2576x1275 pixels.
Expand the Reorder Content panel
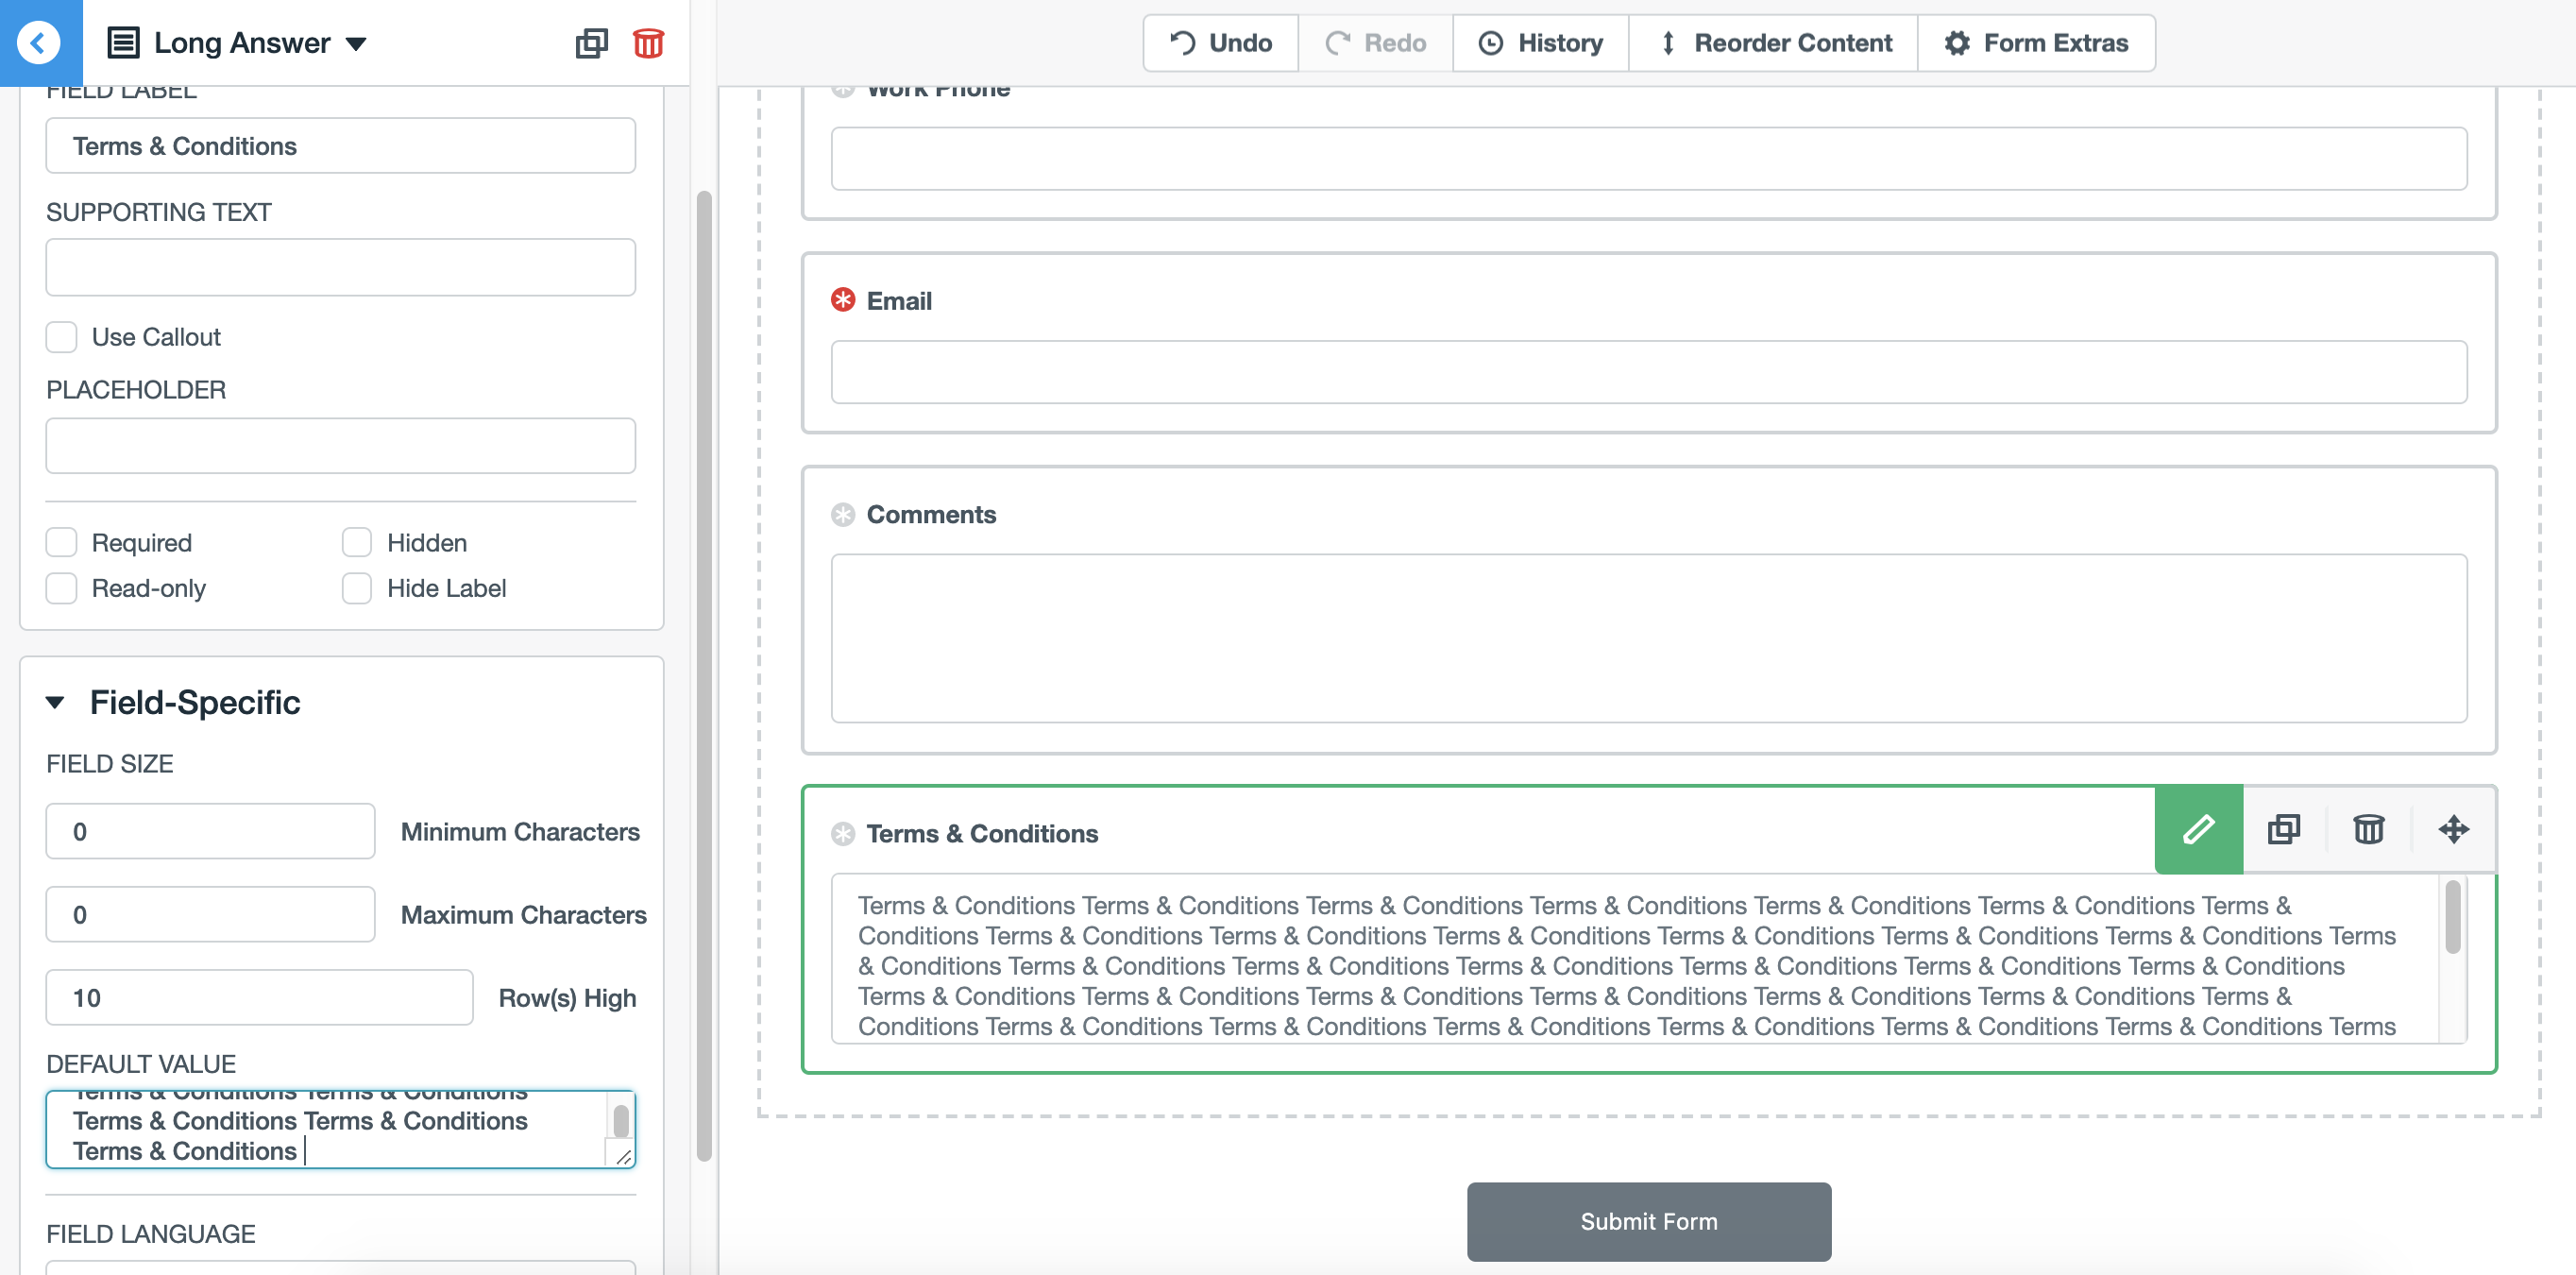[1774, 43]
